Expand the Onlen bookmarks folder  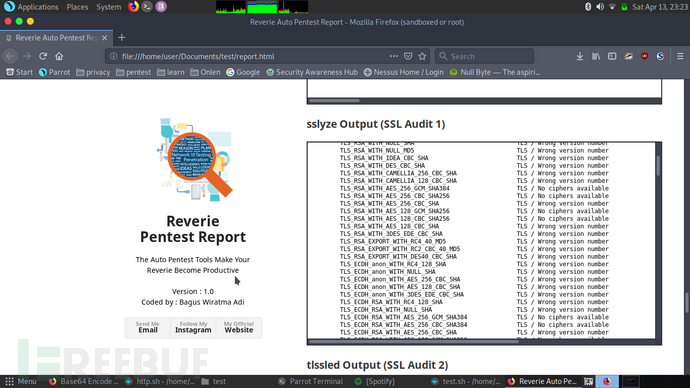(x=205, y=72)
